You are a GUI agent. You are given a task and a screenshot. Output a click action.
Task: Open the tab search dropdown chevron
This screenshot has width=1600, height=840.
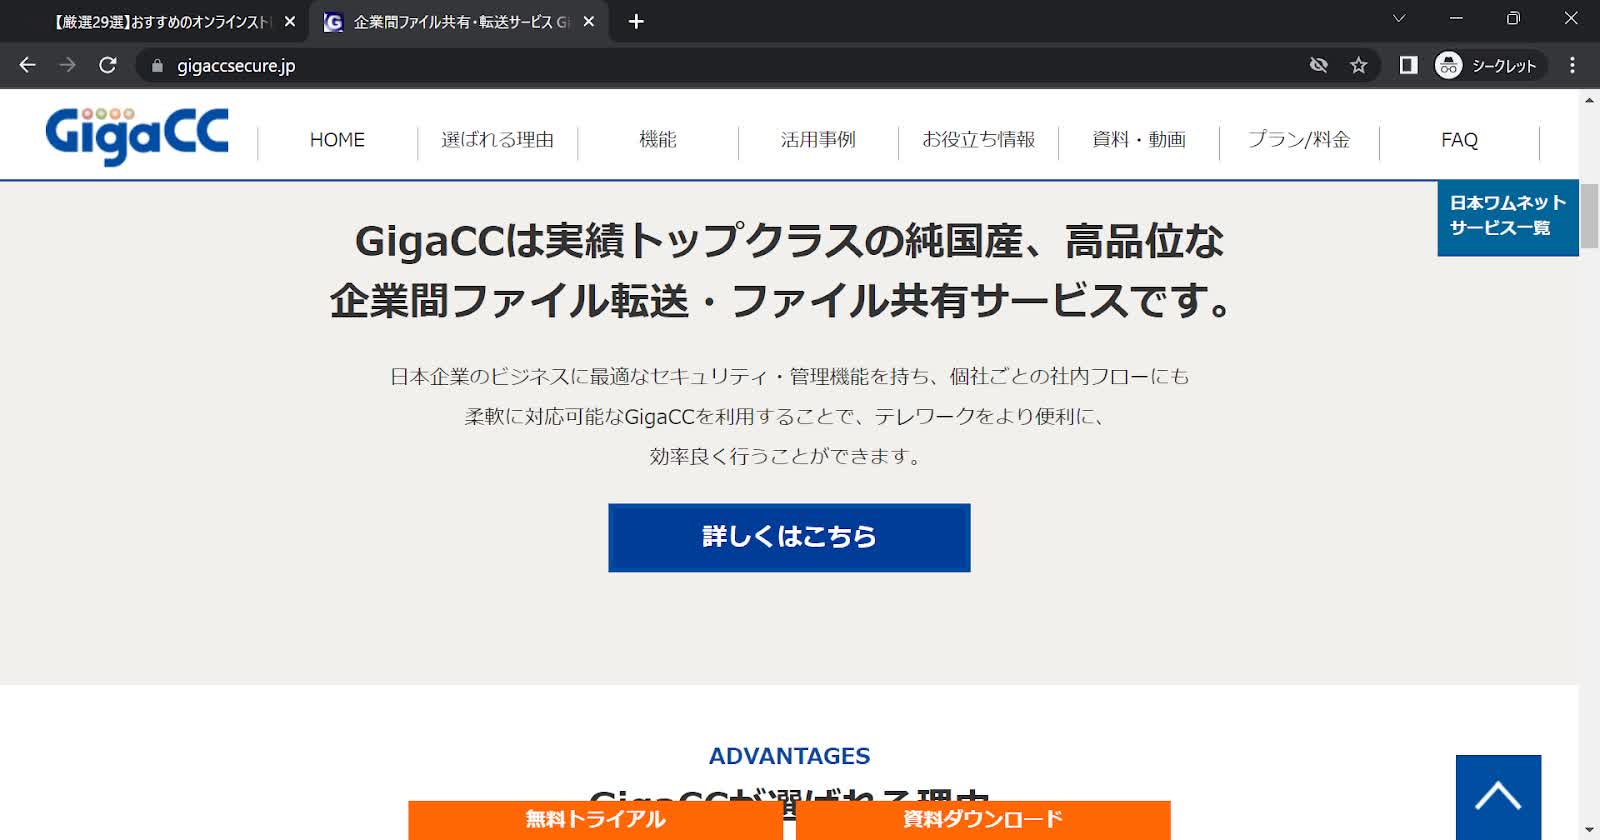[x=1399, y=19]
